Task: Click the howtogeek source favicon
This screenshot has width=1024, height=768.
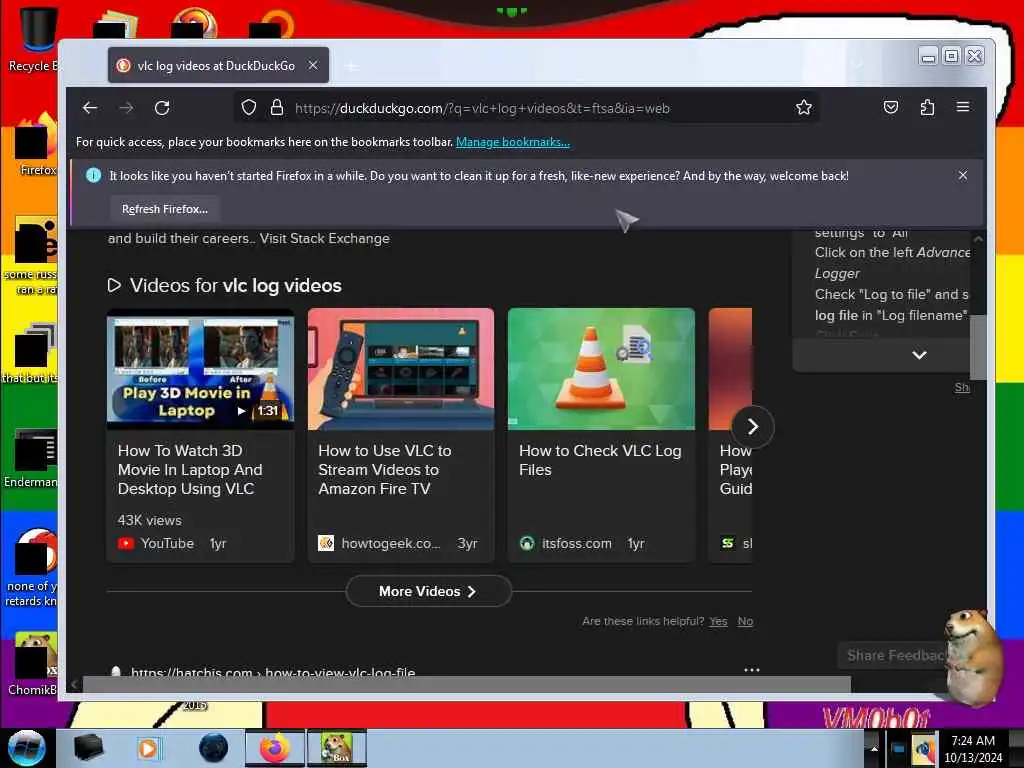Action: click(x=326, y=543)
